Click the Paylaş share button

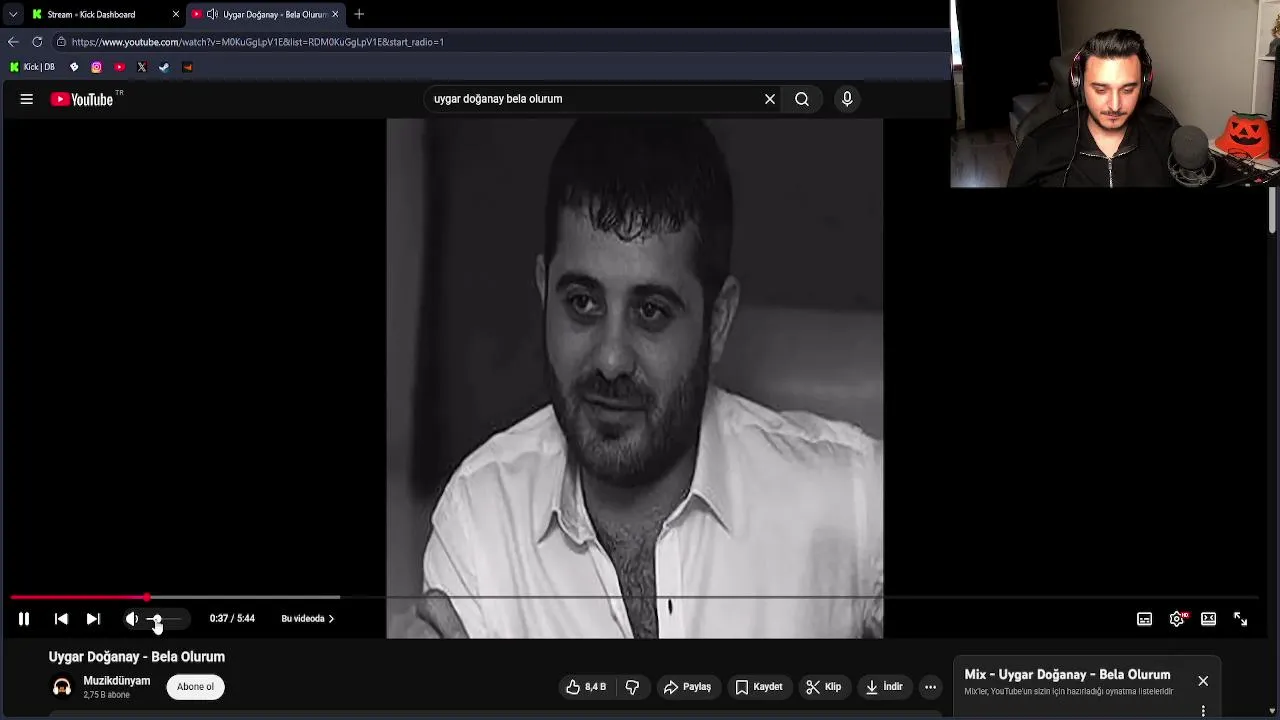pyautogui.click(x=687, y=687)
